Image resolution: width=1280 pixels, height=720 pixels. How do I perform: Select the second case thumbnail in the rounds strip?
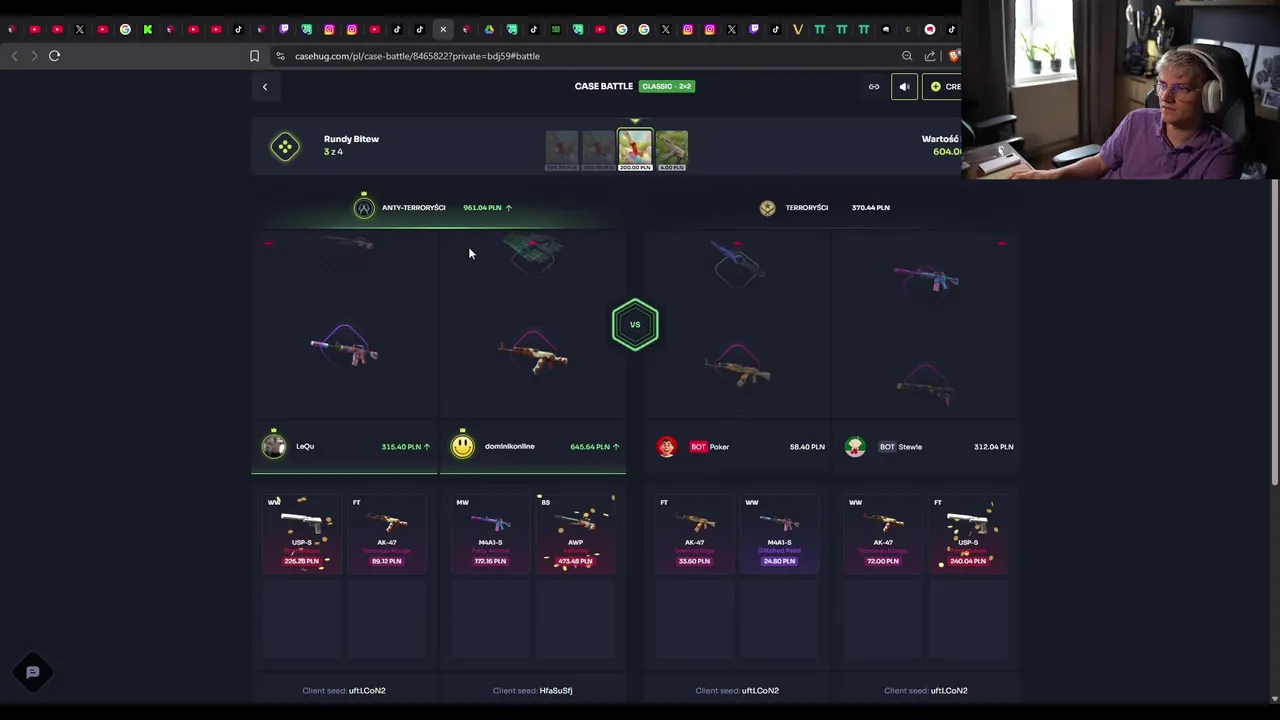click(598, 150)
